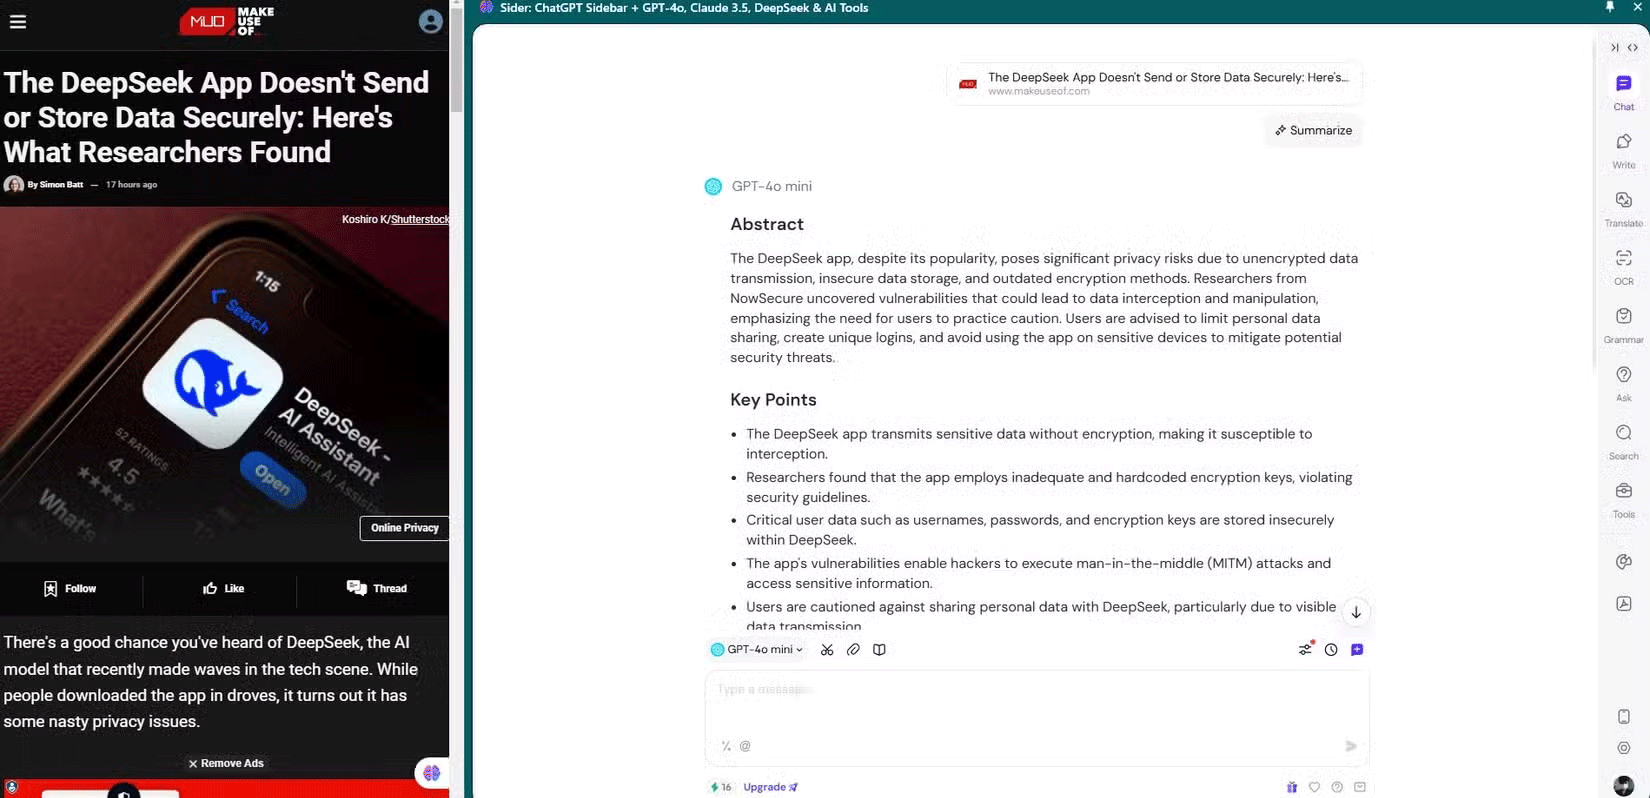Click the scissors screenshot icon near model selector
The height and width of the screenshot is (798, 1650).
click(x=827, y=650)
